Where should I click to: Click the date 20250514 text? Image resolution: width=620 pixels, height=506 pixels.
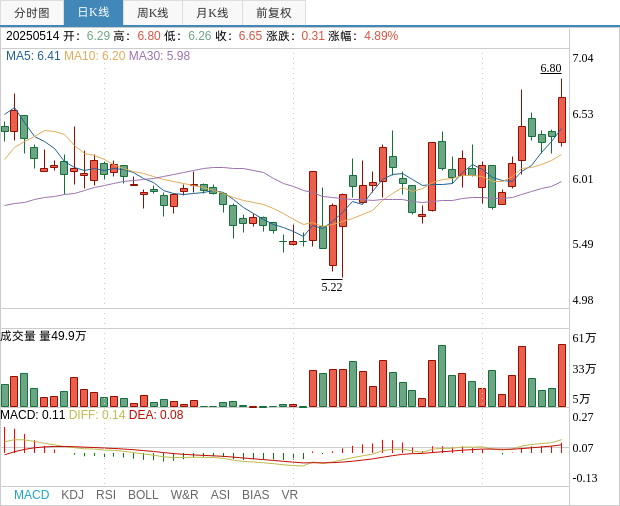click(x=32, y=36)
